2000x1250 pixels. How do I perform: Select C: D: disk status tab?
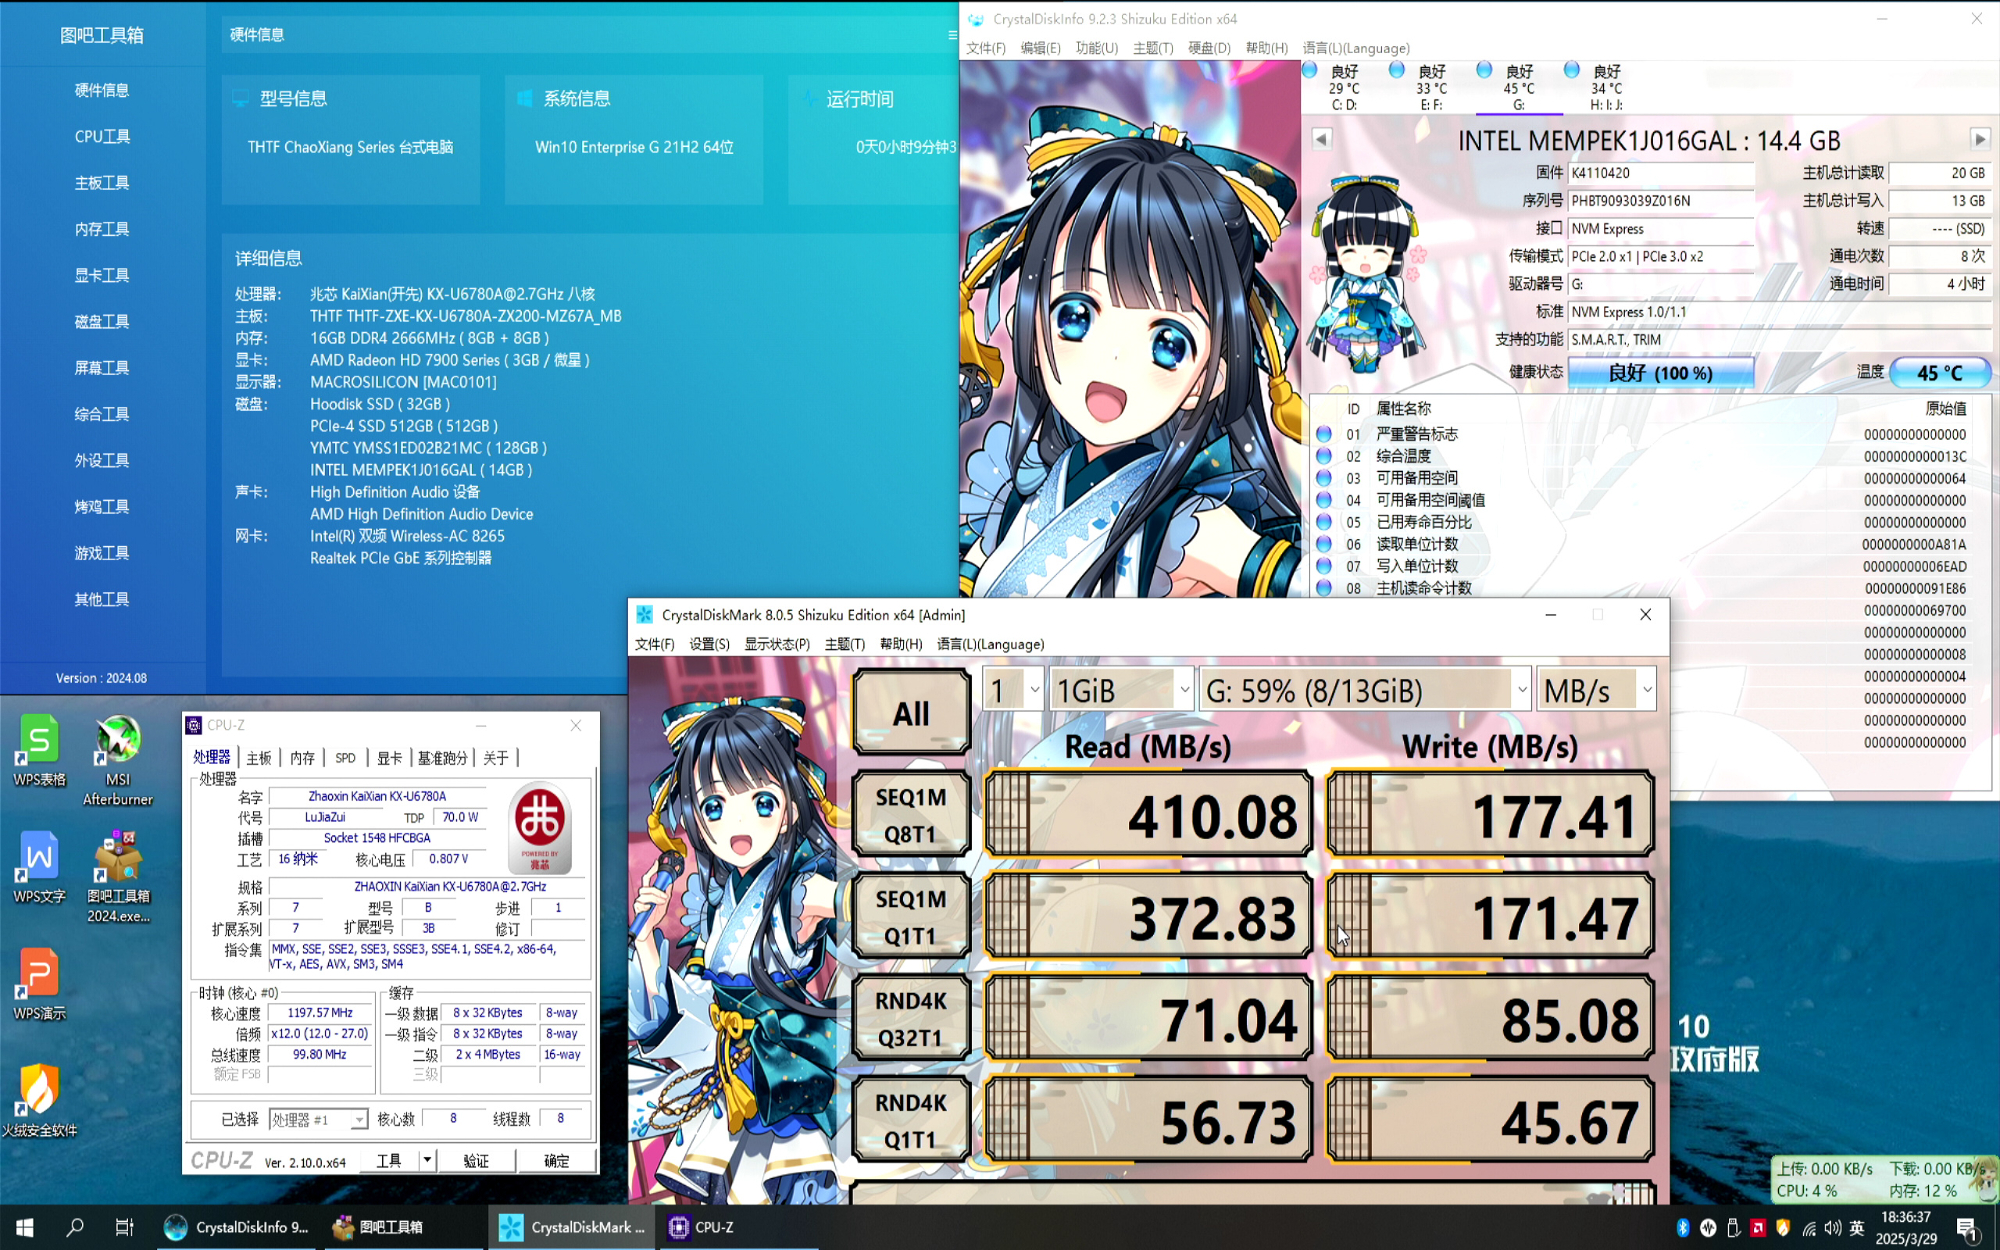(x=1342, y=87)
